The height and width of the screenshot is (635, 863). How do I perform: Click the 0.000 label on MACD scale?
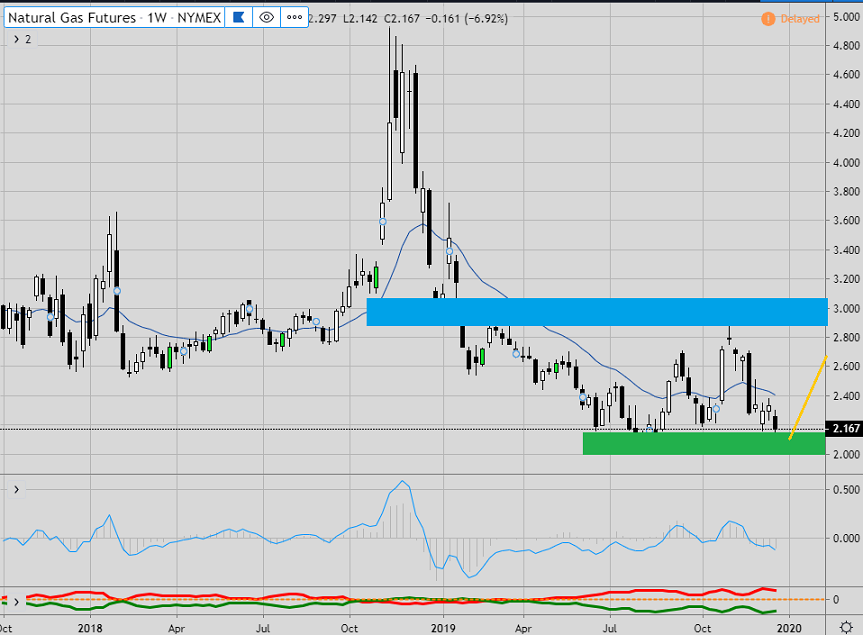point(846,538)
